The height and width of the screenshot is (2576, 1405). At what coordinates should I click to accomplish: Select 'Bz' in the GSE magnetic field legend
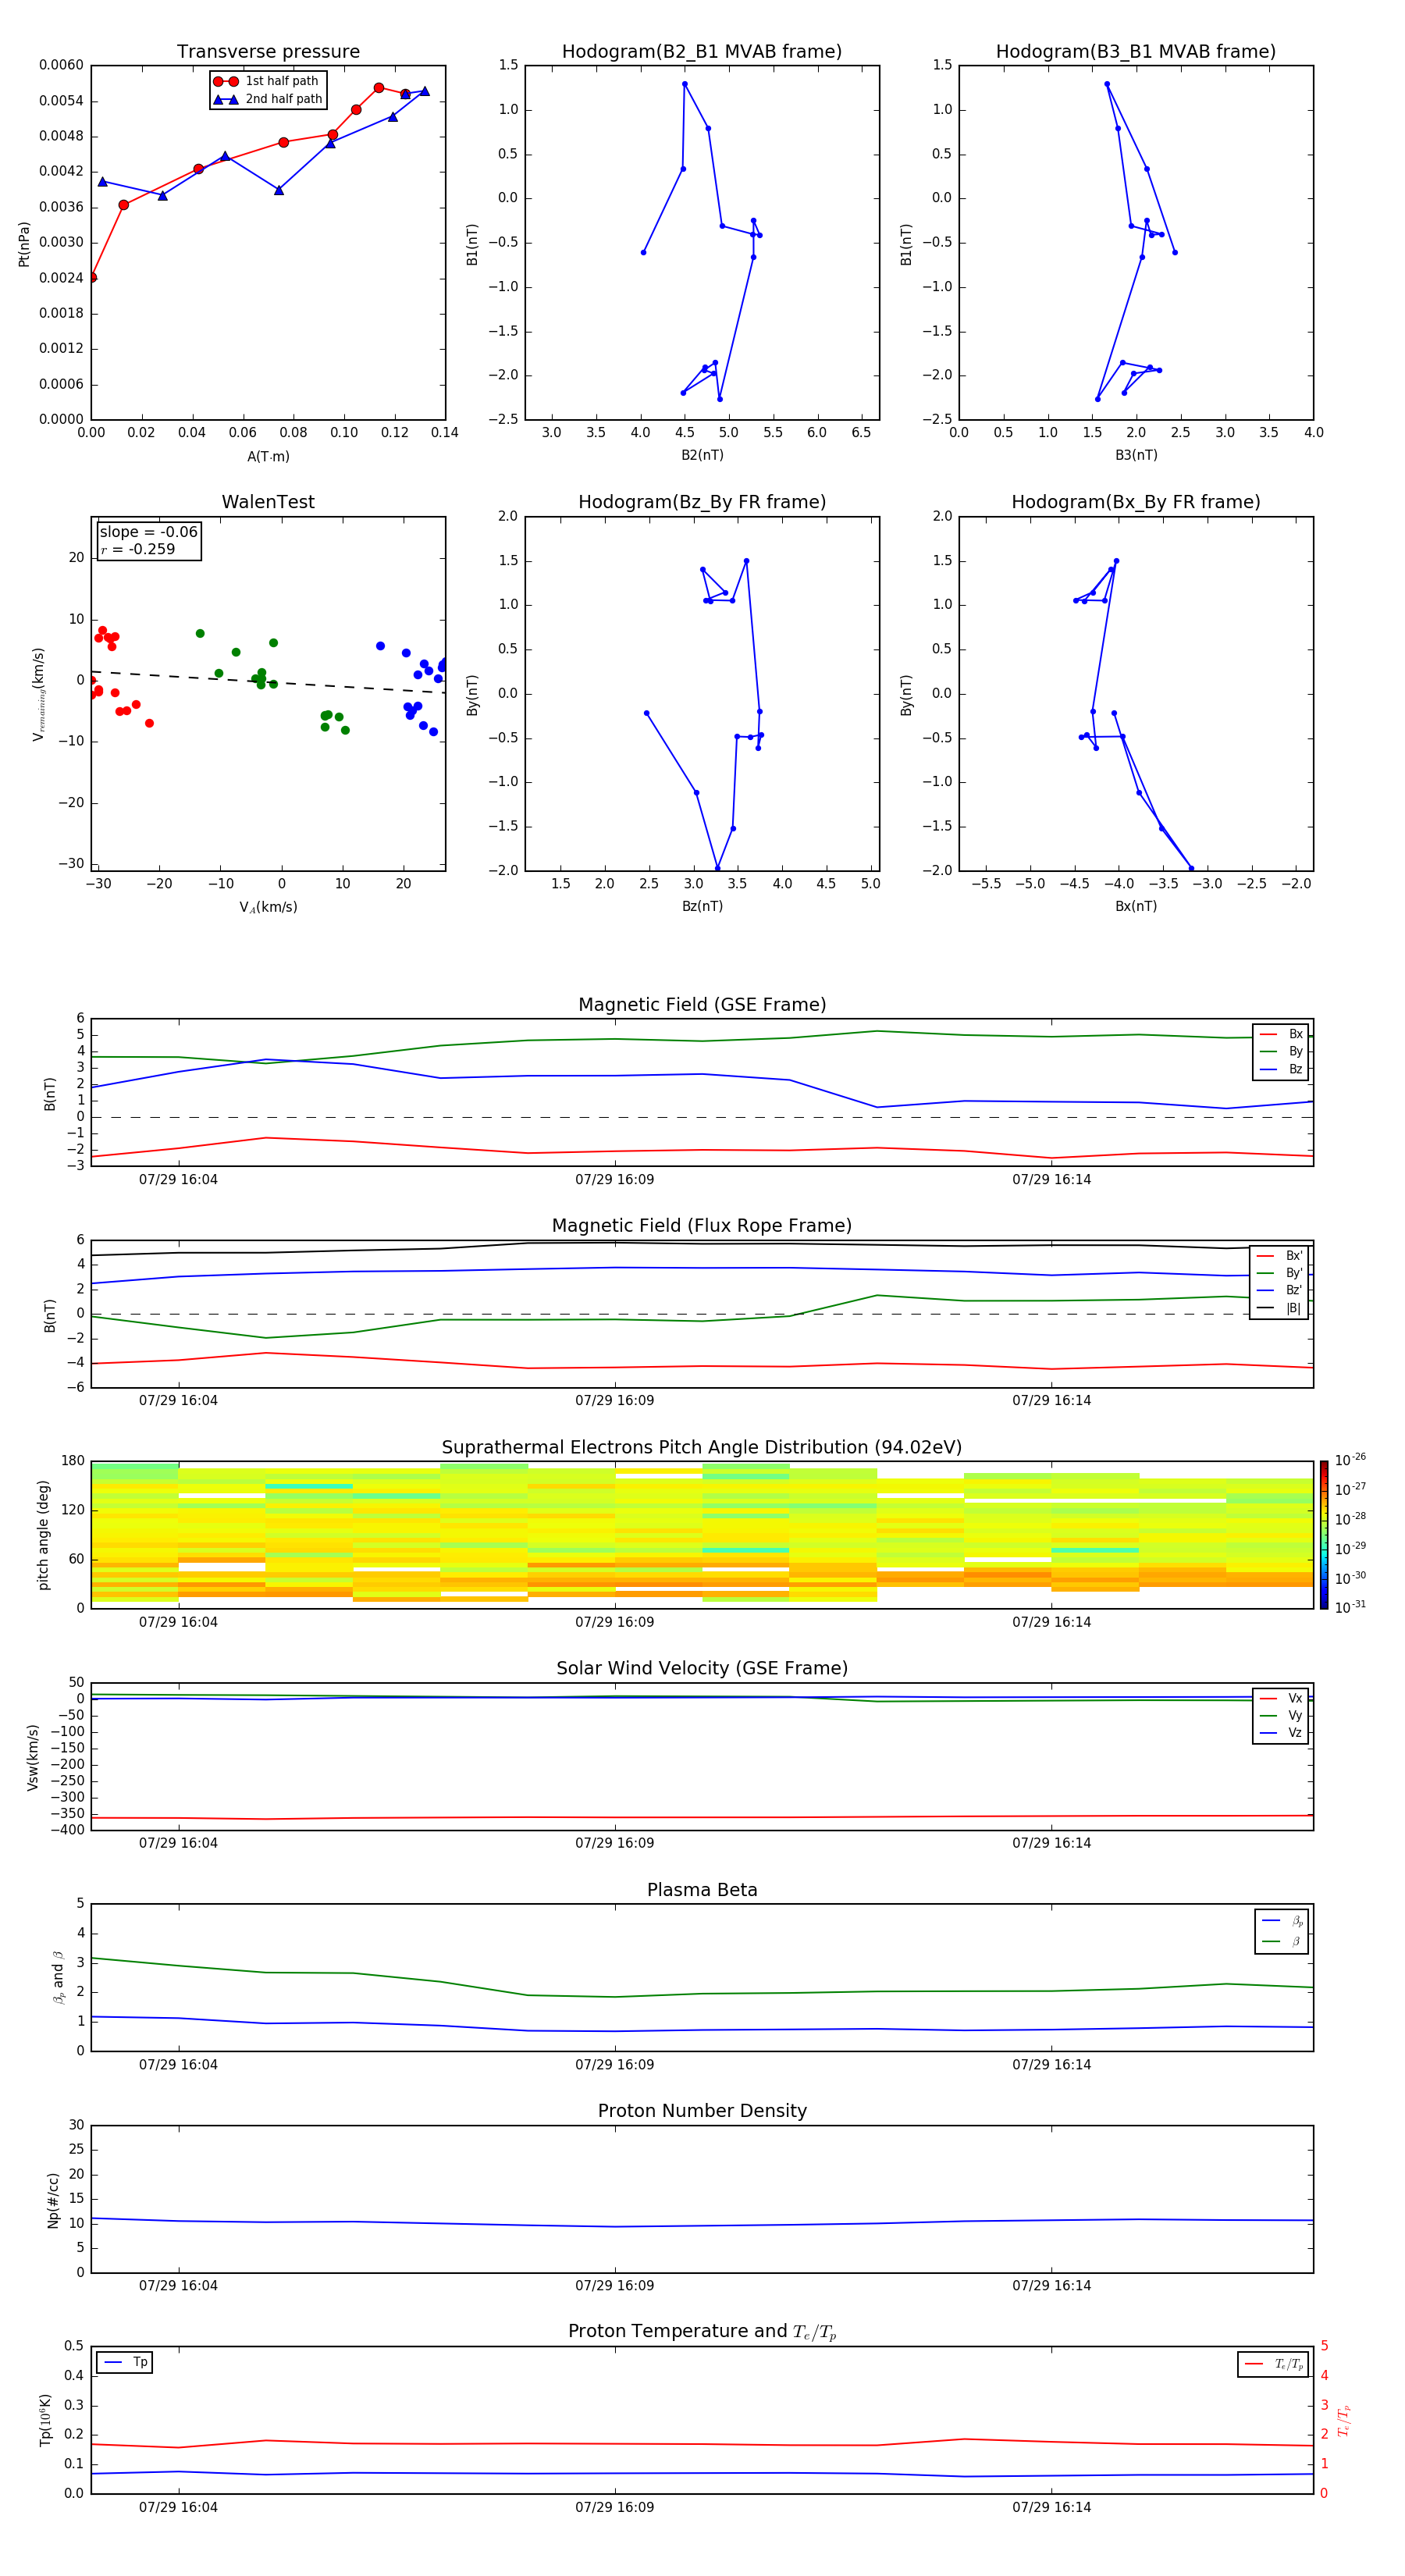(x=1281, y=1069)
